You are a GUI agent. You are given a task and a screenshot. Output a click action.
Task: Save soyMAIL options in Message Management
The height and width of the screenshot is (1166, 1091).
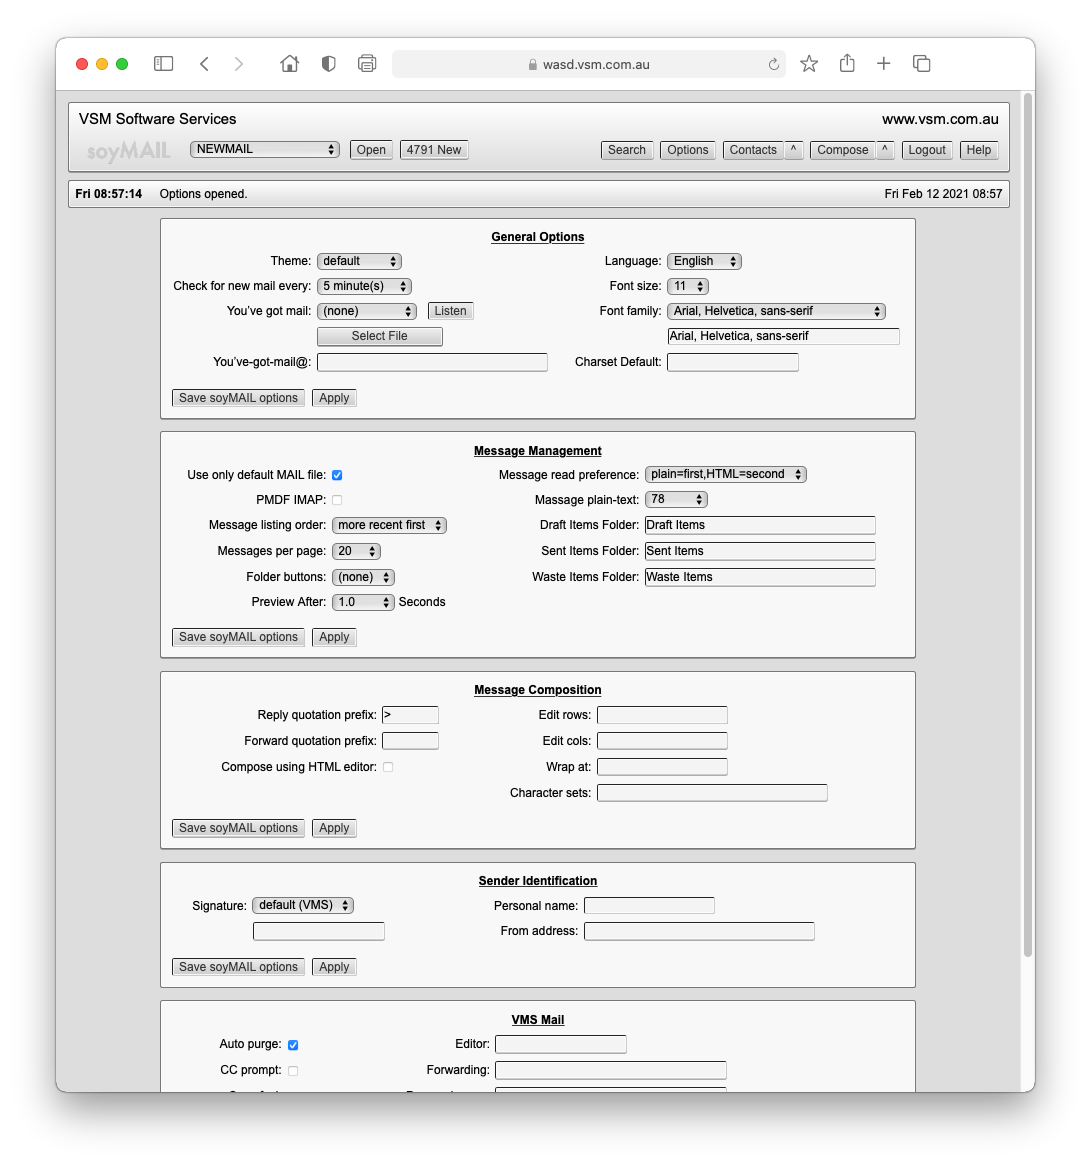coord(238,637)
